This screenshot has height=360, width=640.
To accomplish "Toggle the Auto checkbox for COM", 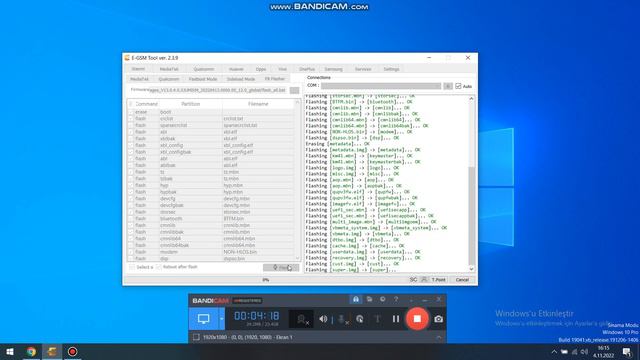I will (458, 86).
